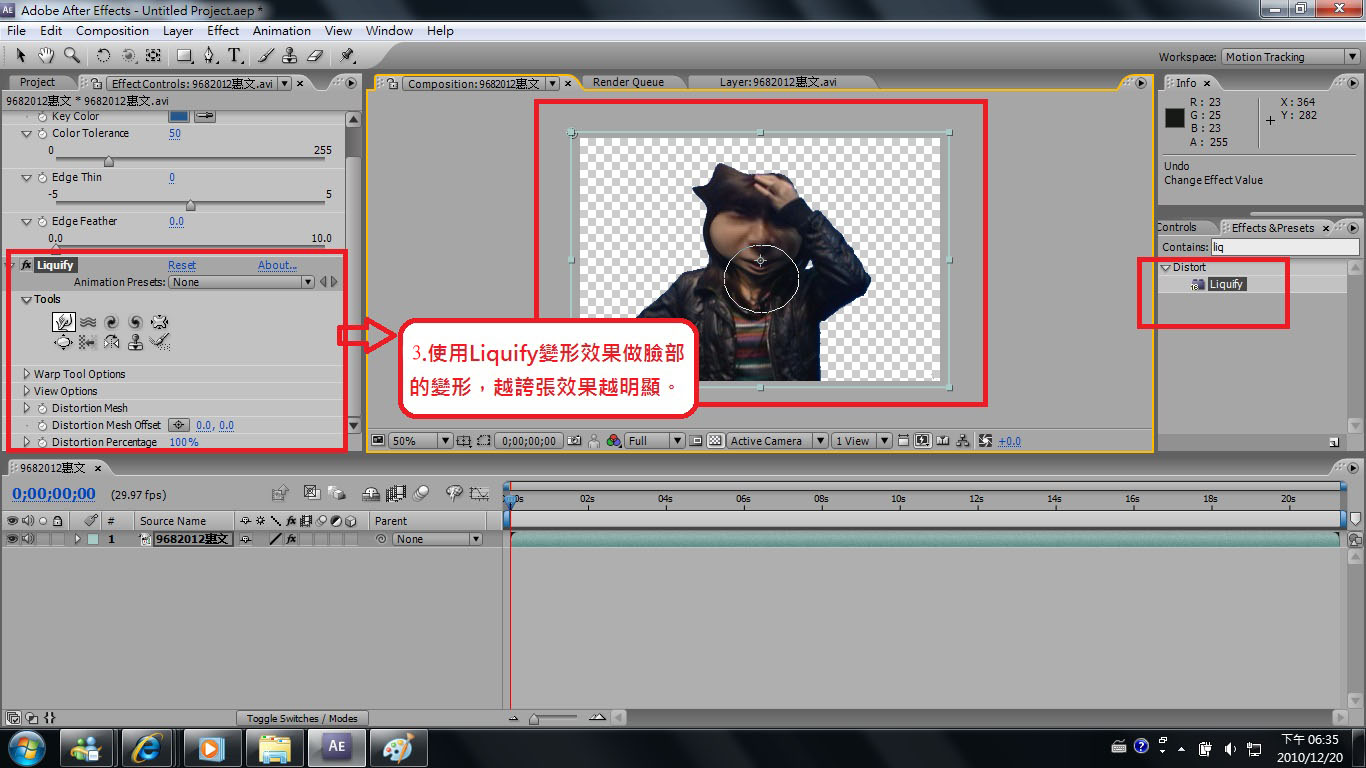The width and height of the screenshot is (1366, 768).
Task: Collapse the Distort category in Effects & Presets
Action: pos(1166,267)
